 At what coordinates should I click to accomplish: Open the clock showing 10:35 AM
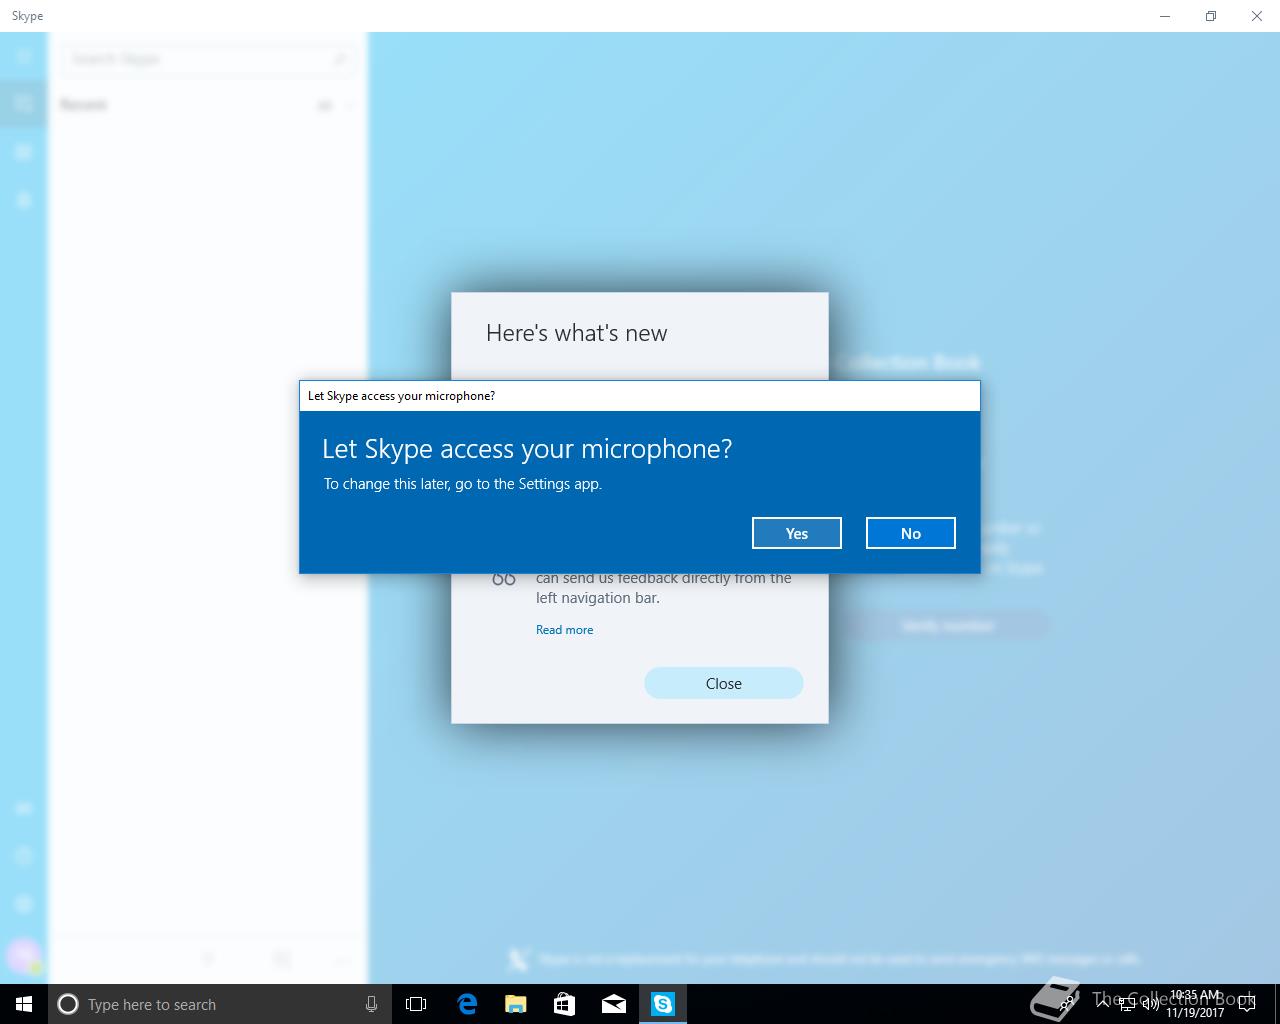click(1195, 1004)
